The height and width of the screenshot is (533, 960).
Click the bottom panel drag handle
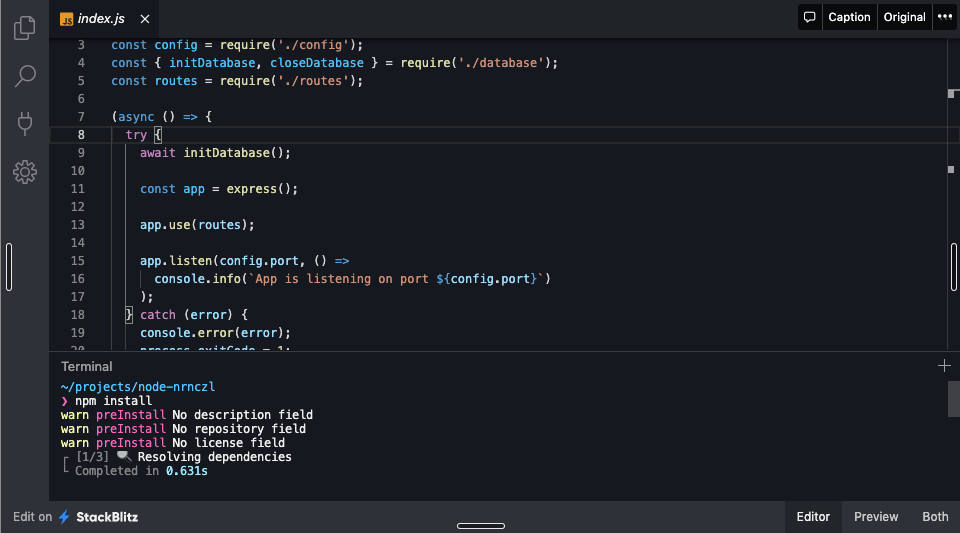click(480, 526)
